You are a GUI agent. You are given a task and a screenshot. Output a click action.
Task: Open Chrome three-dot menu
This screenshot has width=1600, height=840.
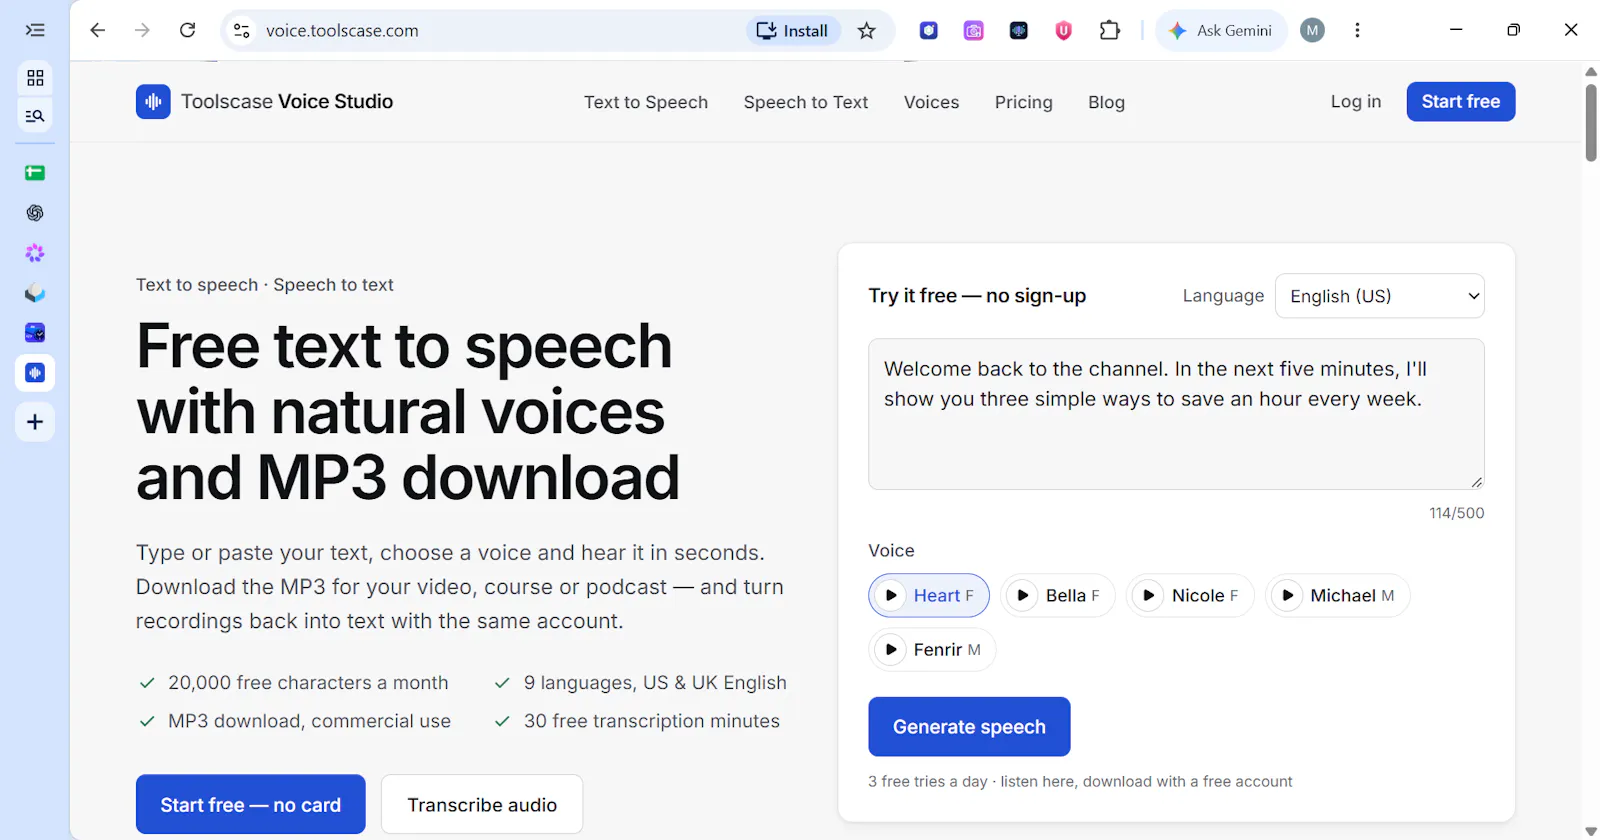pos(1357,30)
